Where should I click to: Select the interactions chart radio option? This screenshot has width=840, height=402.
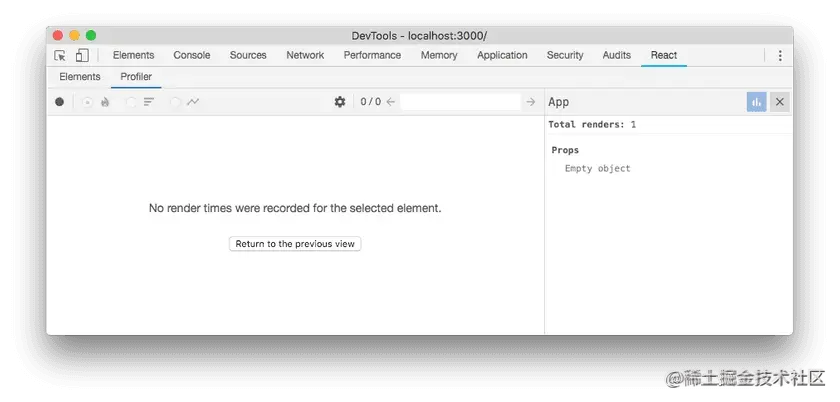175,102
